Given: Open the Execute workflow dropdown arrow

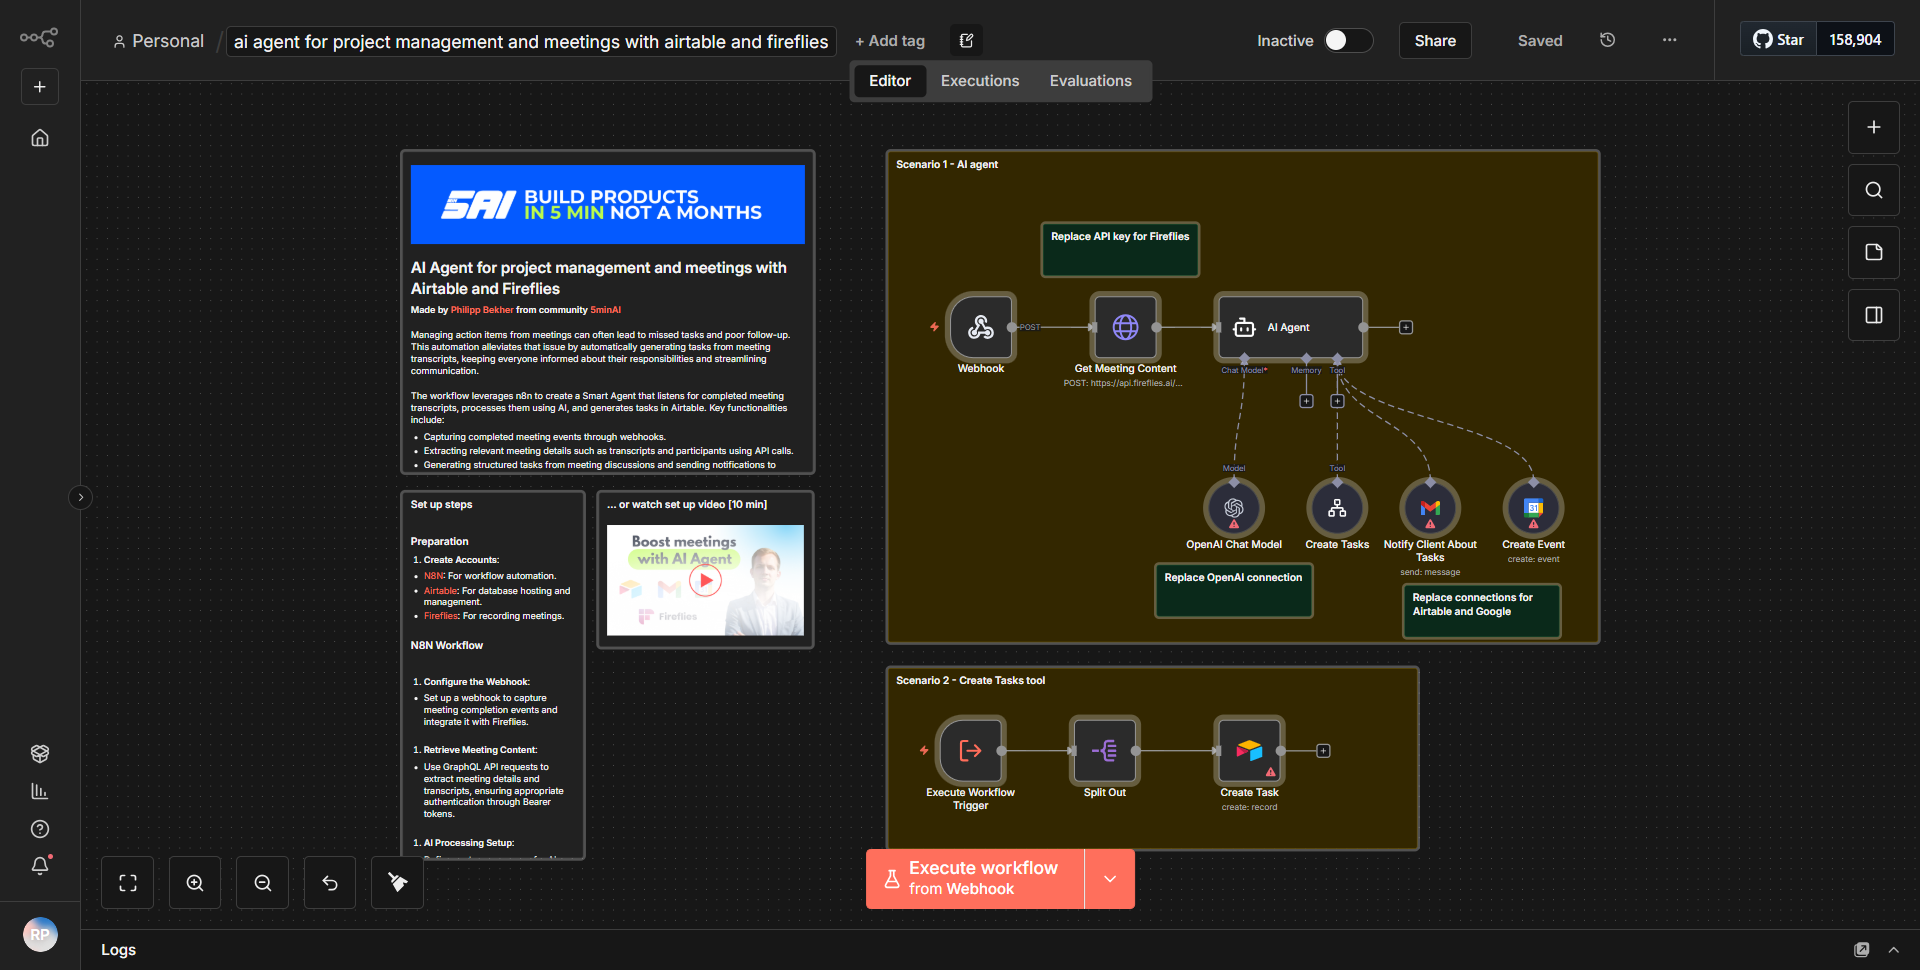Looking at the screenshot, I should pos(1109,878).
